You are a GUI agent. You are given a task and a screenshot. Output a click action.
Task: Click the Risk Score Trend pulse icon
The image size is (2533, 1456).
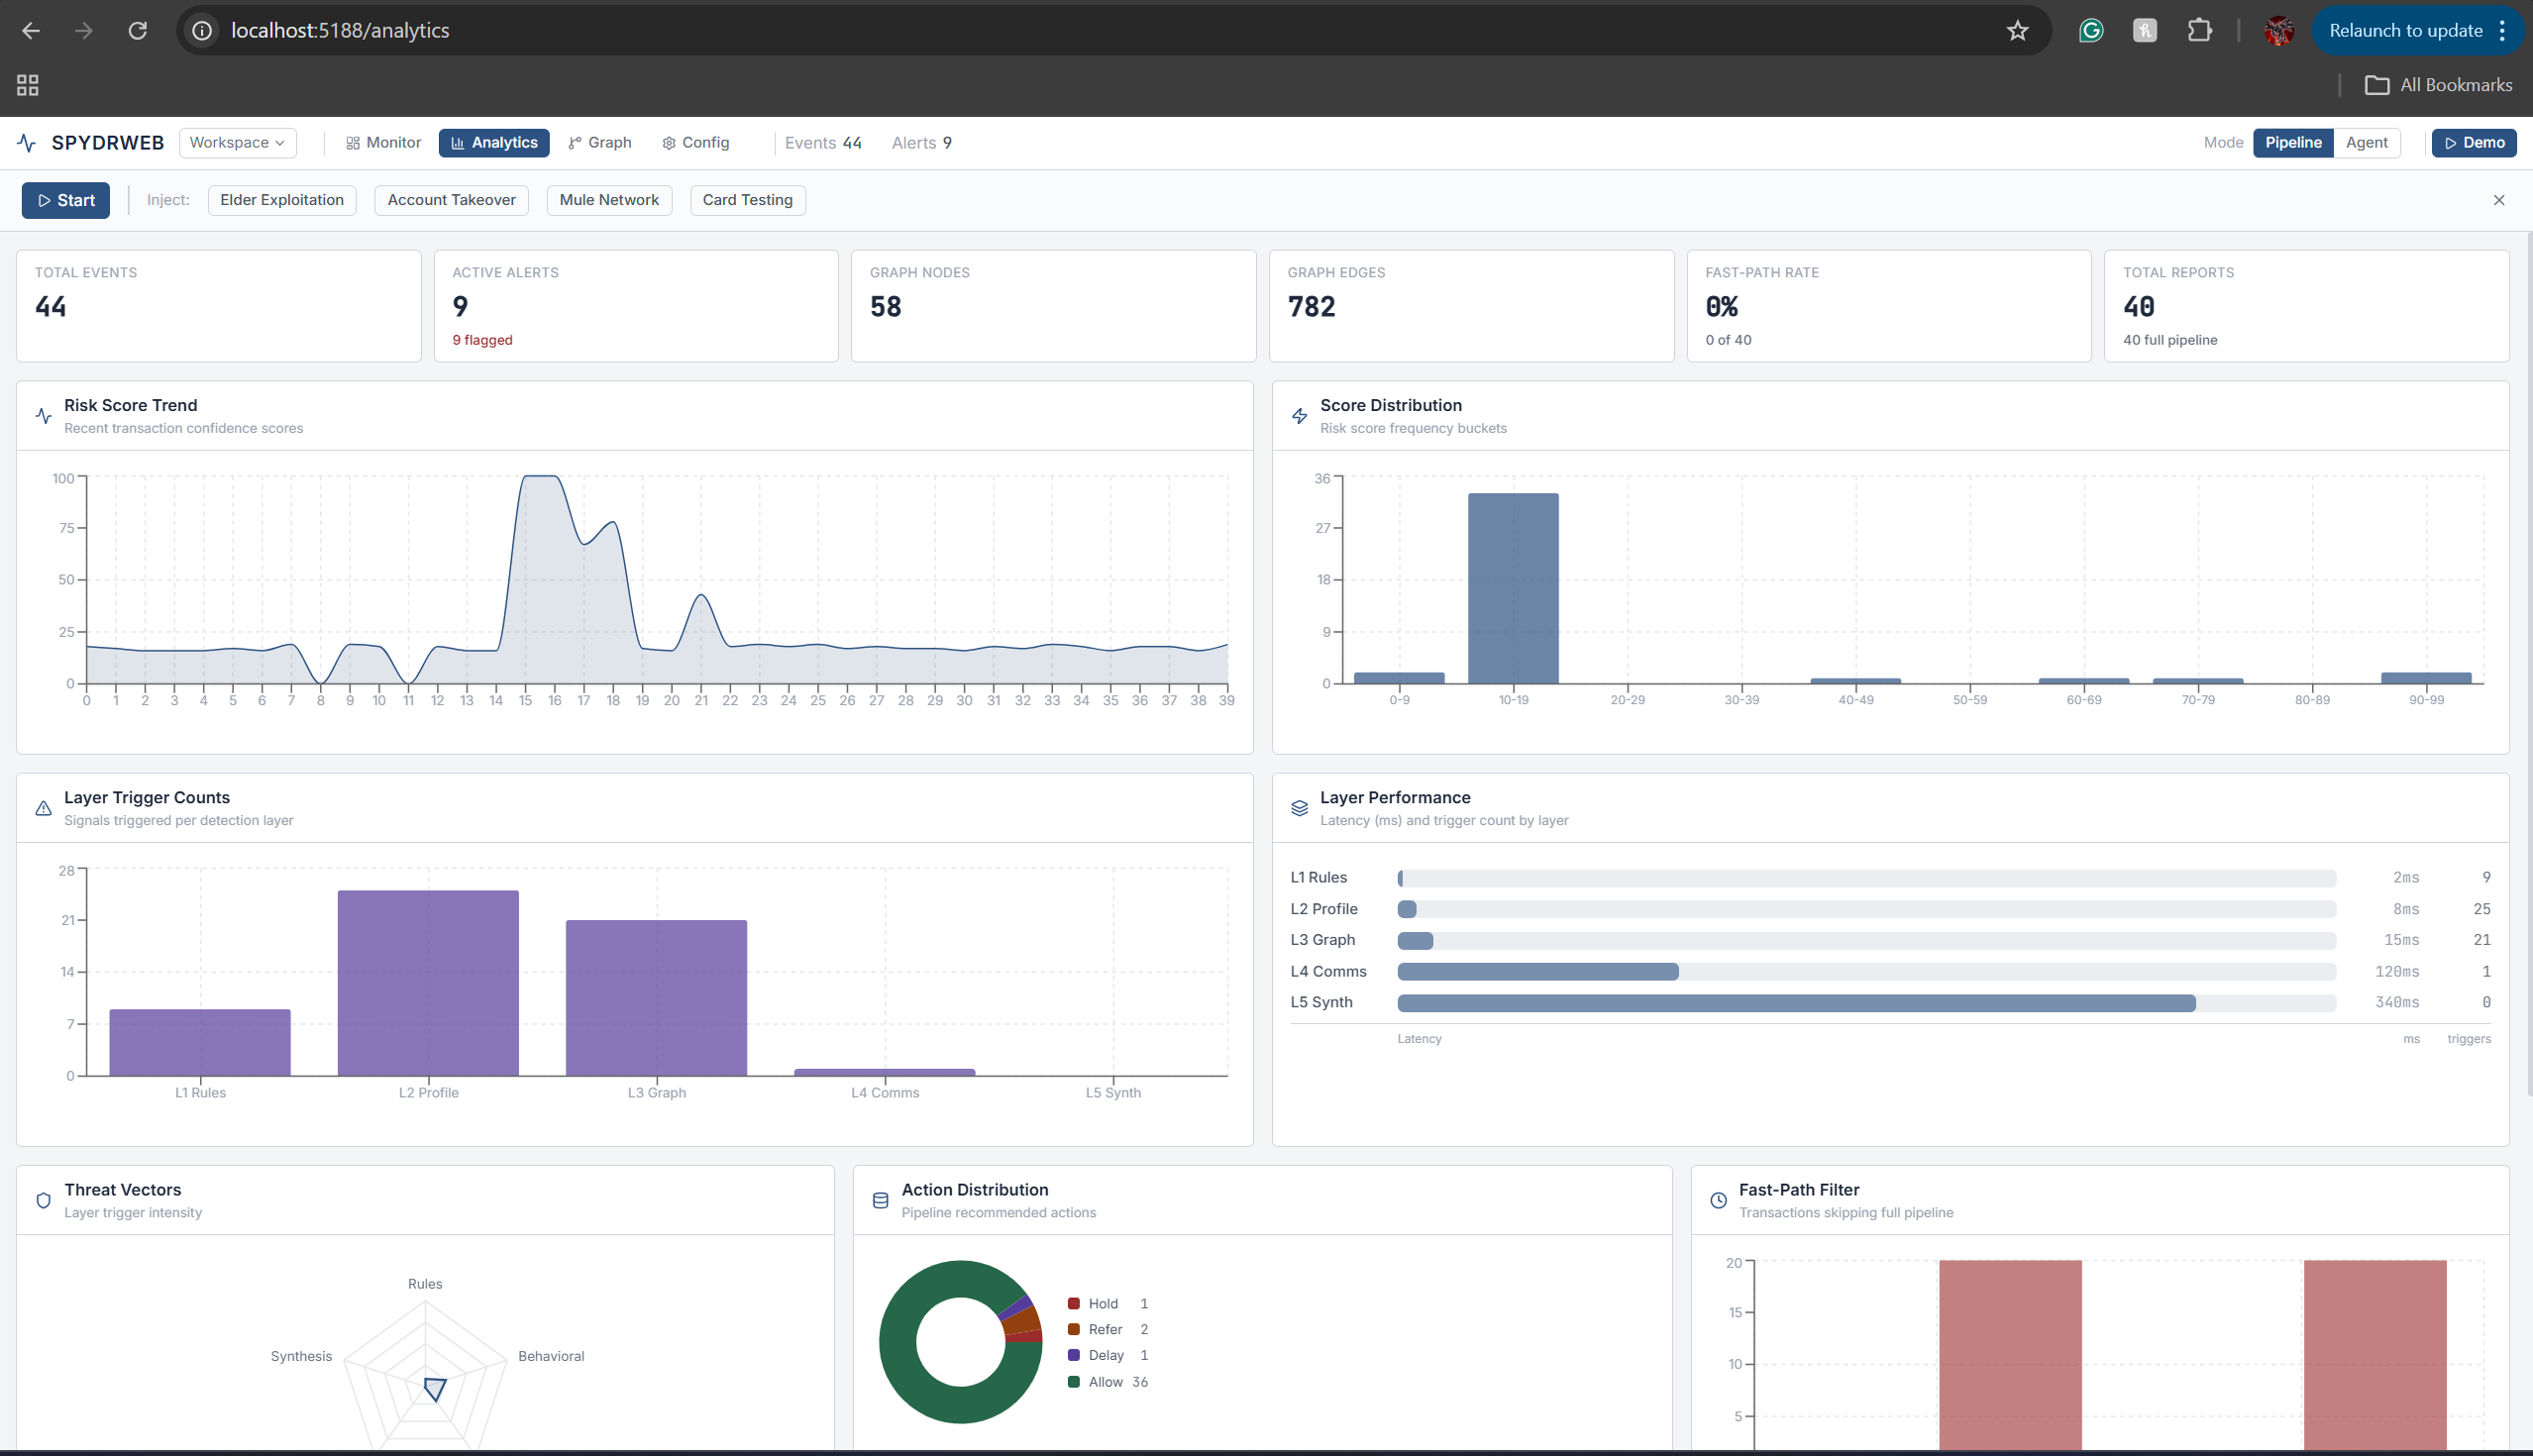[43, 416]
